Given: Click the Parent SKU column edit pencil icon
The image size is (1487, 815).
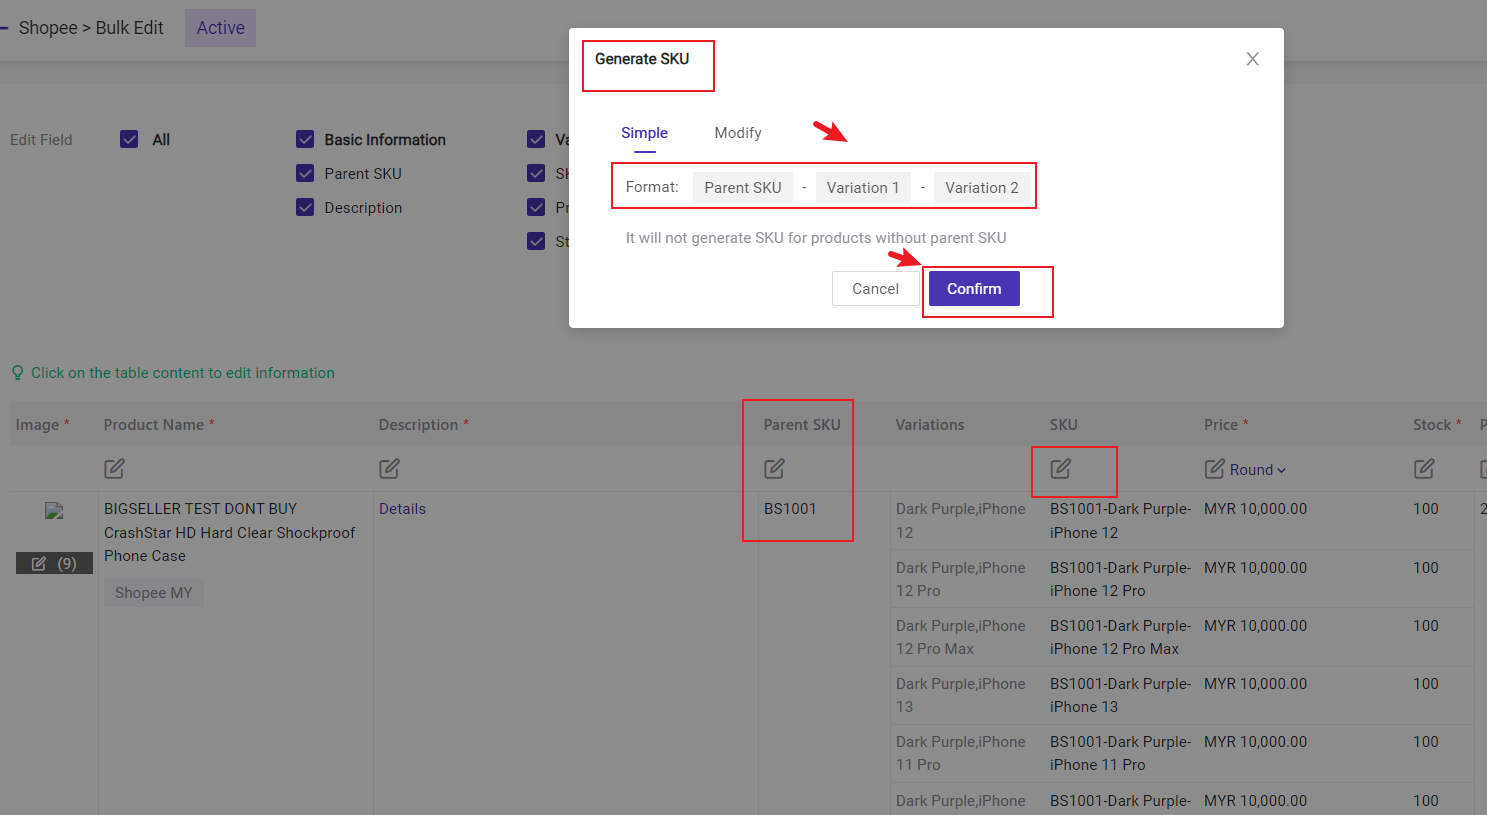Looking at the screenshot, I should tap(773, 468).
